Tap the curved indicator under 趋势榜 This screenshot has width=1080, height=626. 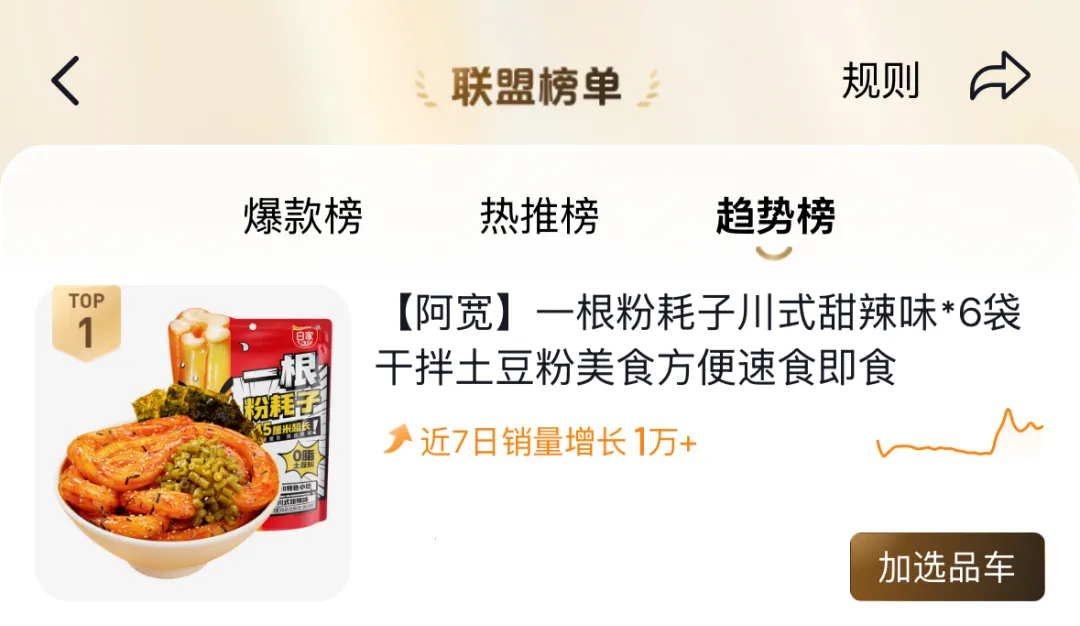click(x=774, y=253)
